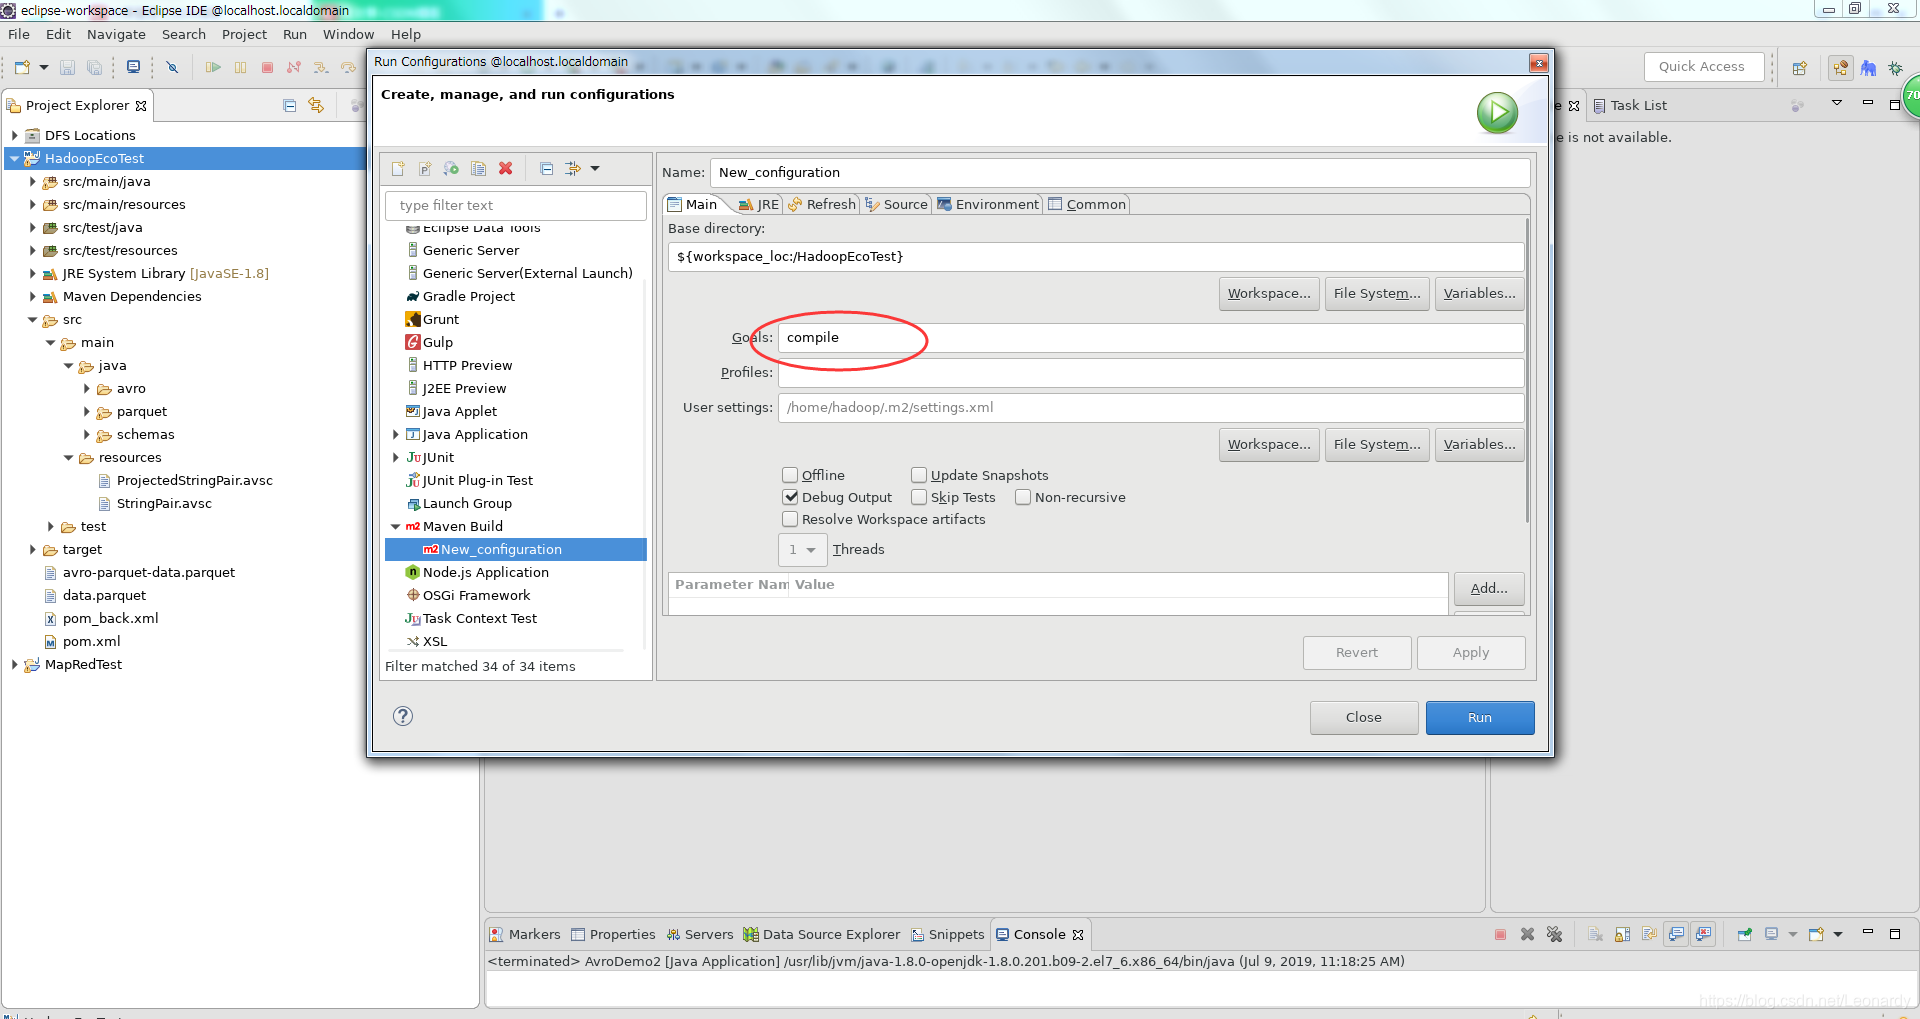The height and width of the screenshot is (1019, 1920).
Task: Duplicate the selected launch configuration
Action: (479, 169)
